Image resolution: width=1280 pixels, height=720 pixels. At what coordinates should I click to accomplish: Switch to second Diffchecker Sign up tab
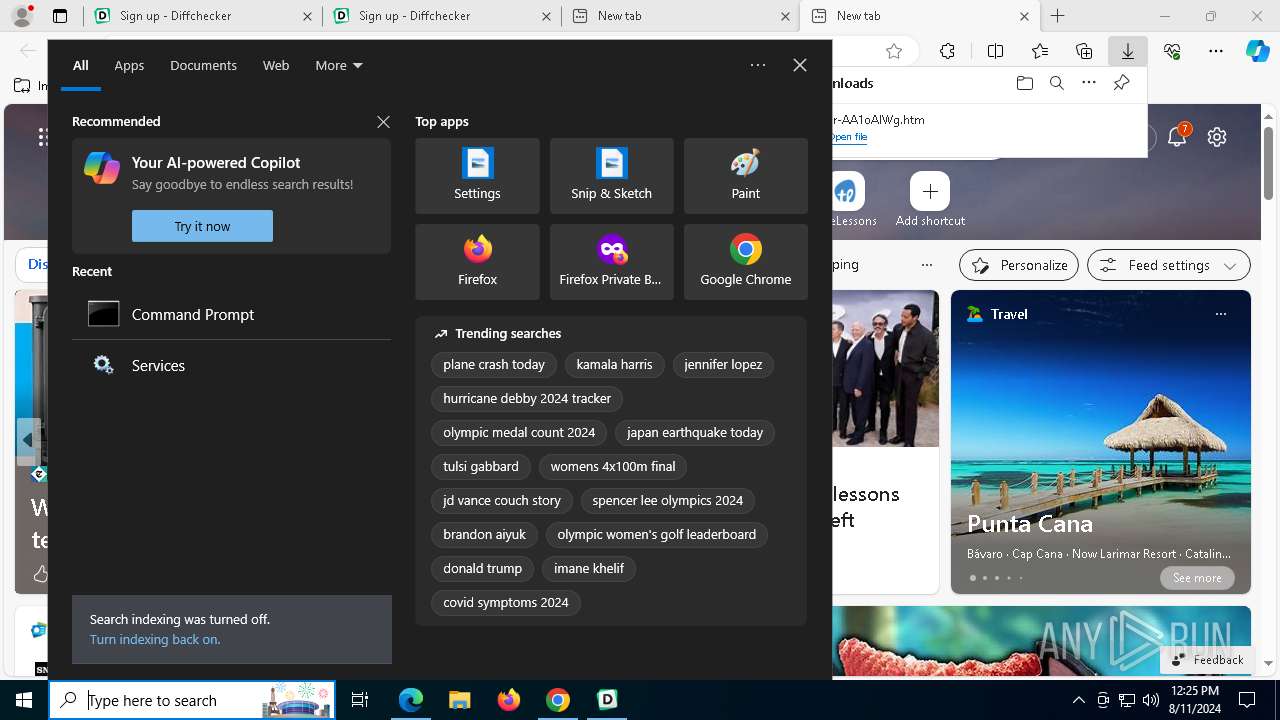click(x=440, y=16)
